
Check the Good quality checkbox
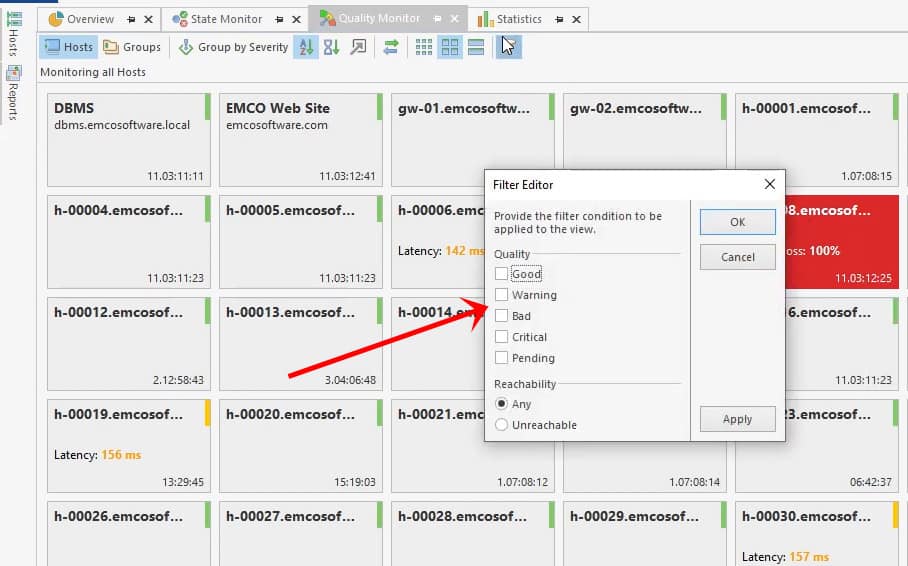point(501,273)
